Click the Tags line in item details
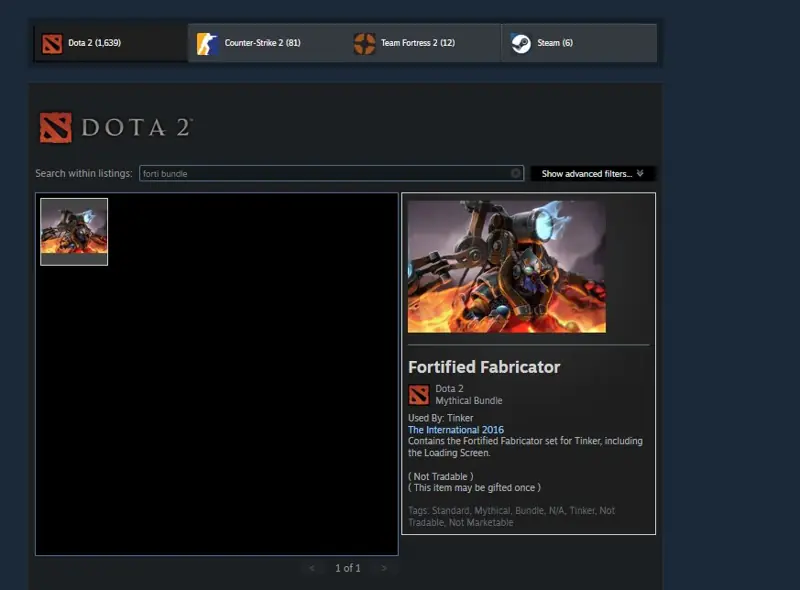800x590 pixels. [511, 517]
